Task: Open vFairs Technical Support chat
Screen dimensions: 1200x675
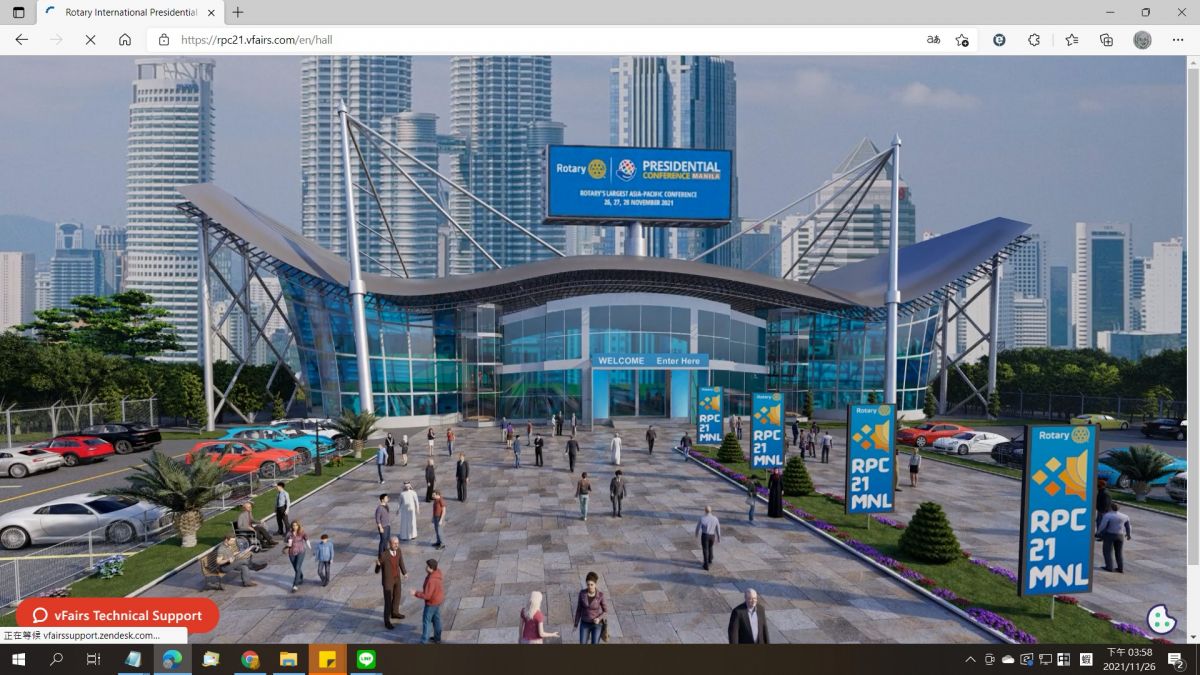Action: pyautogui.click(x=117, y=615)
